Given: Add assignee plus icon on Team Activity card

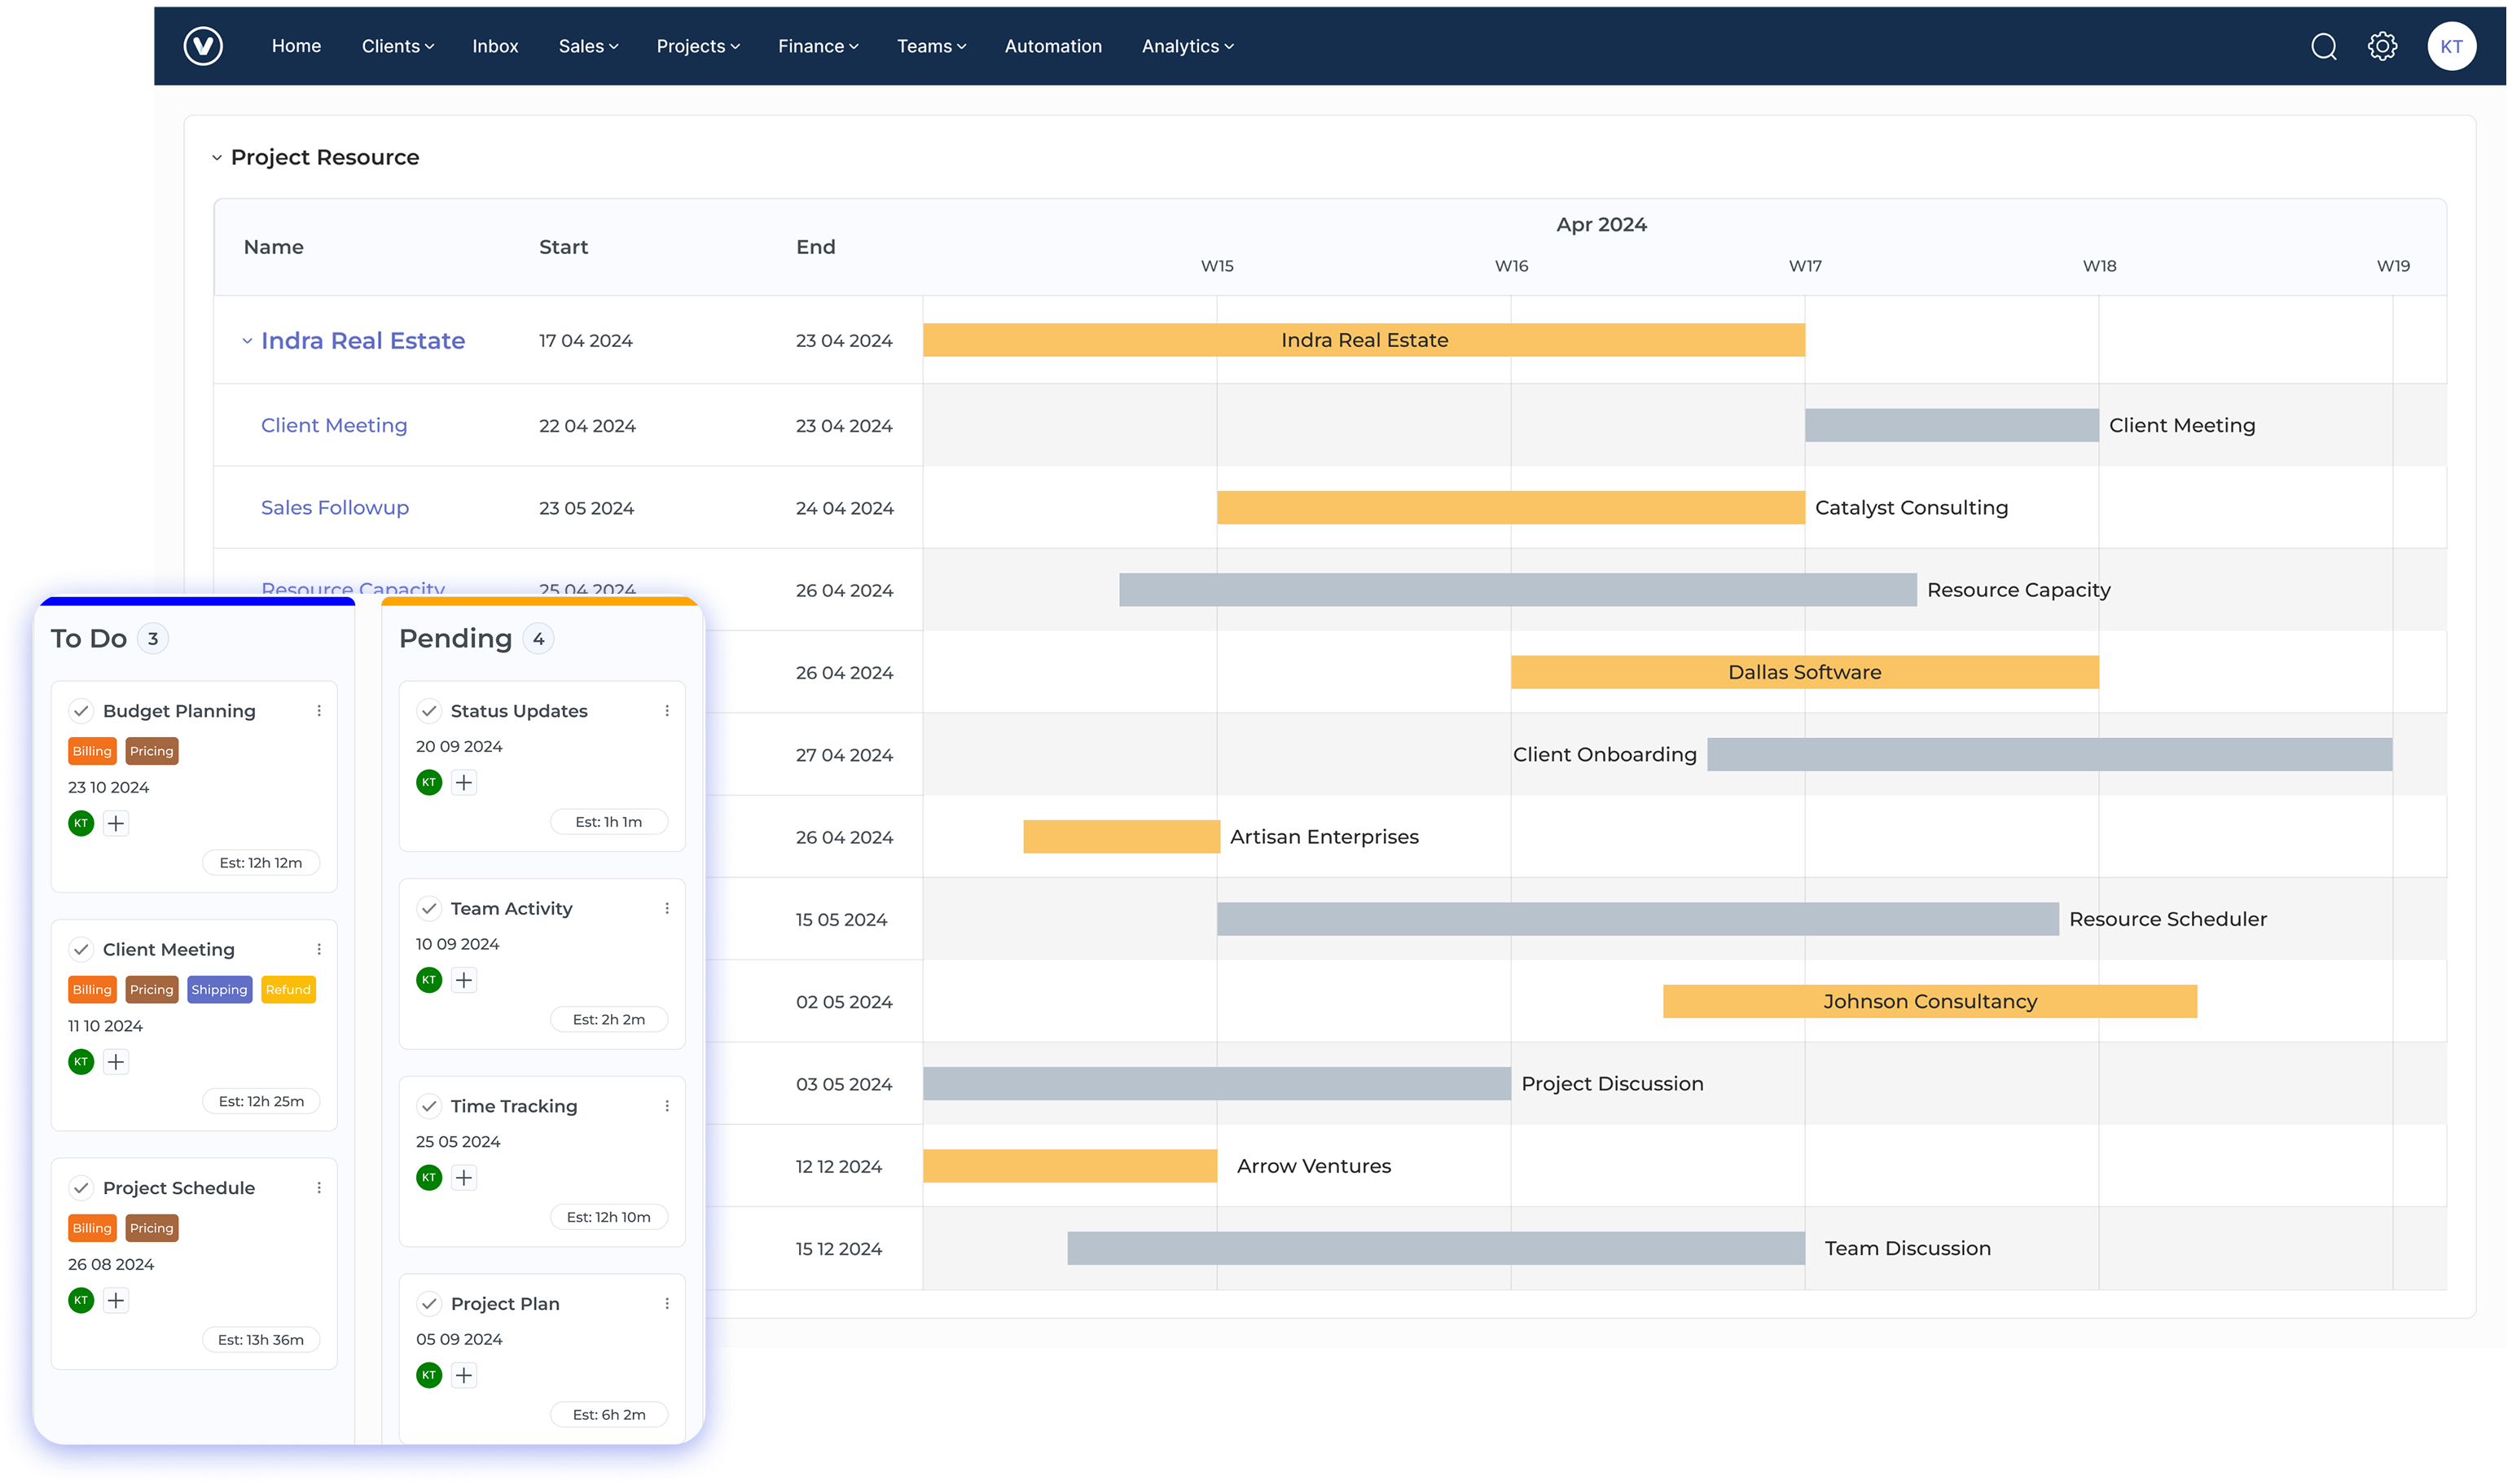Looking at the screenshot, I should click(x=464, y=980).
